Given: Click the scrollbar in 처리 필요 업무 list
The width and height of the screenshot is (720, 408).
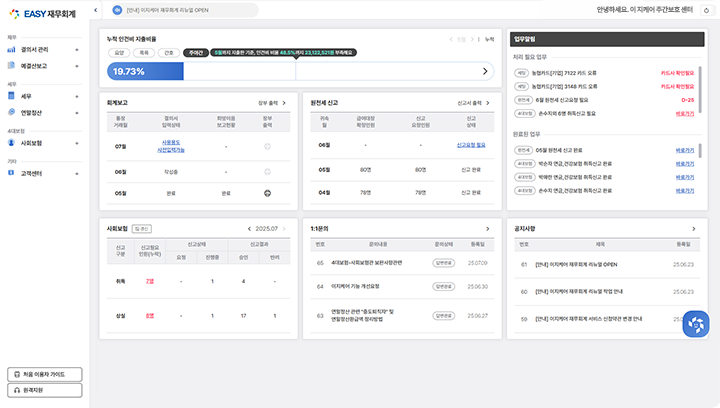Looking at the screenshot, I should [x=700, y=89].
